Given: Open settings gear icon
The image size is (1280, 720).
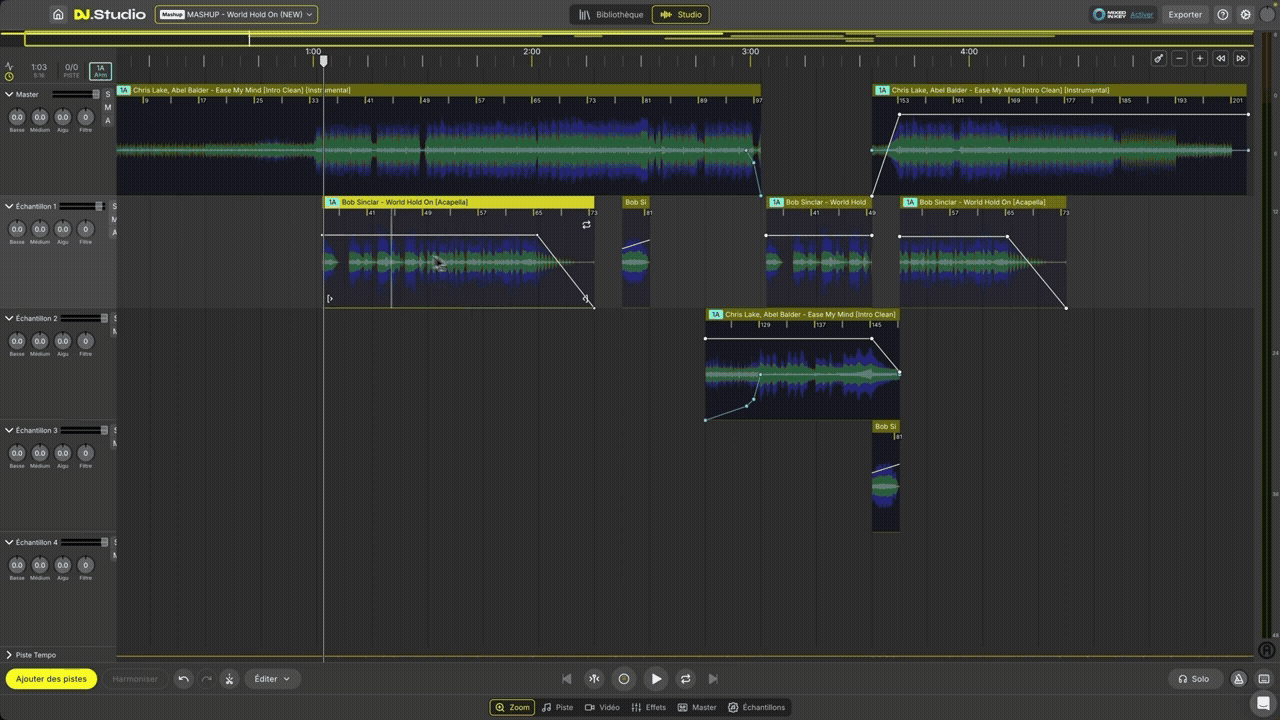Looking at the screenshot, I should pyautogui.click(x=1245, y=15).
